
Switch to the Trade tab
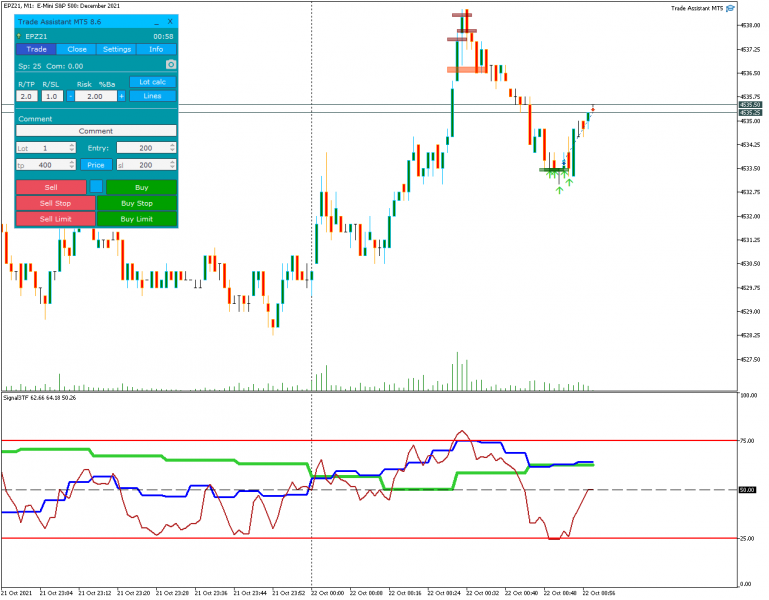(x=36, y=49)
